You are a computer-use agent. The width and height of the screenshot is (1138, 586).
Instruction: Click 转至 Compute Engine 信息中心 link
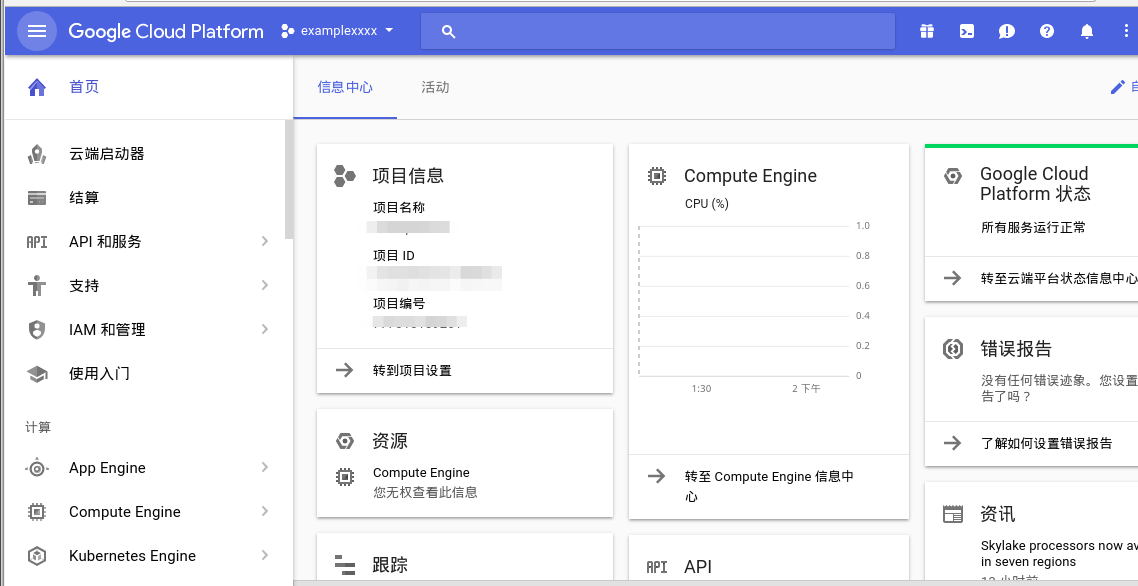pos(769,487)
